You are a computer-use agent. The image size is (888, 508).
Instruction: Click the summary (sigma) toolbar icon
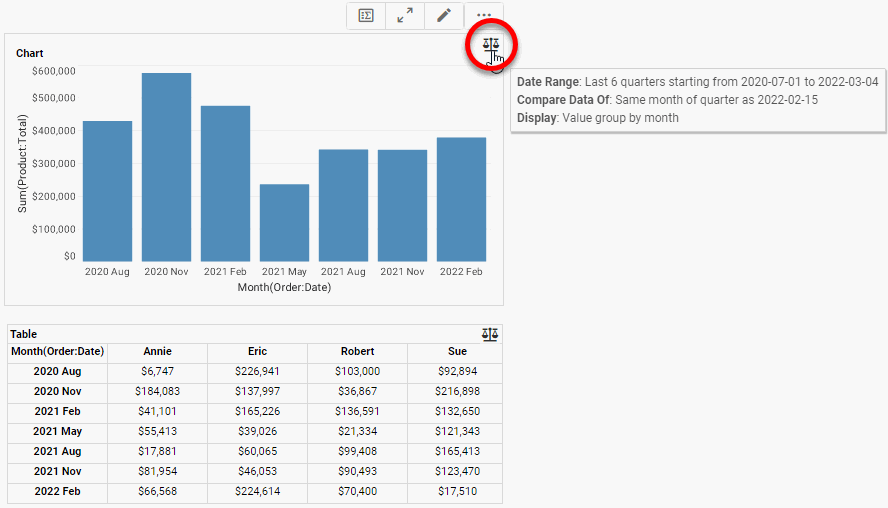(366, 16)
